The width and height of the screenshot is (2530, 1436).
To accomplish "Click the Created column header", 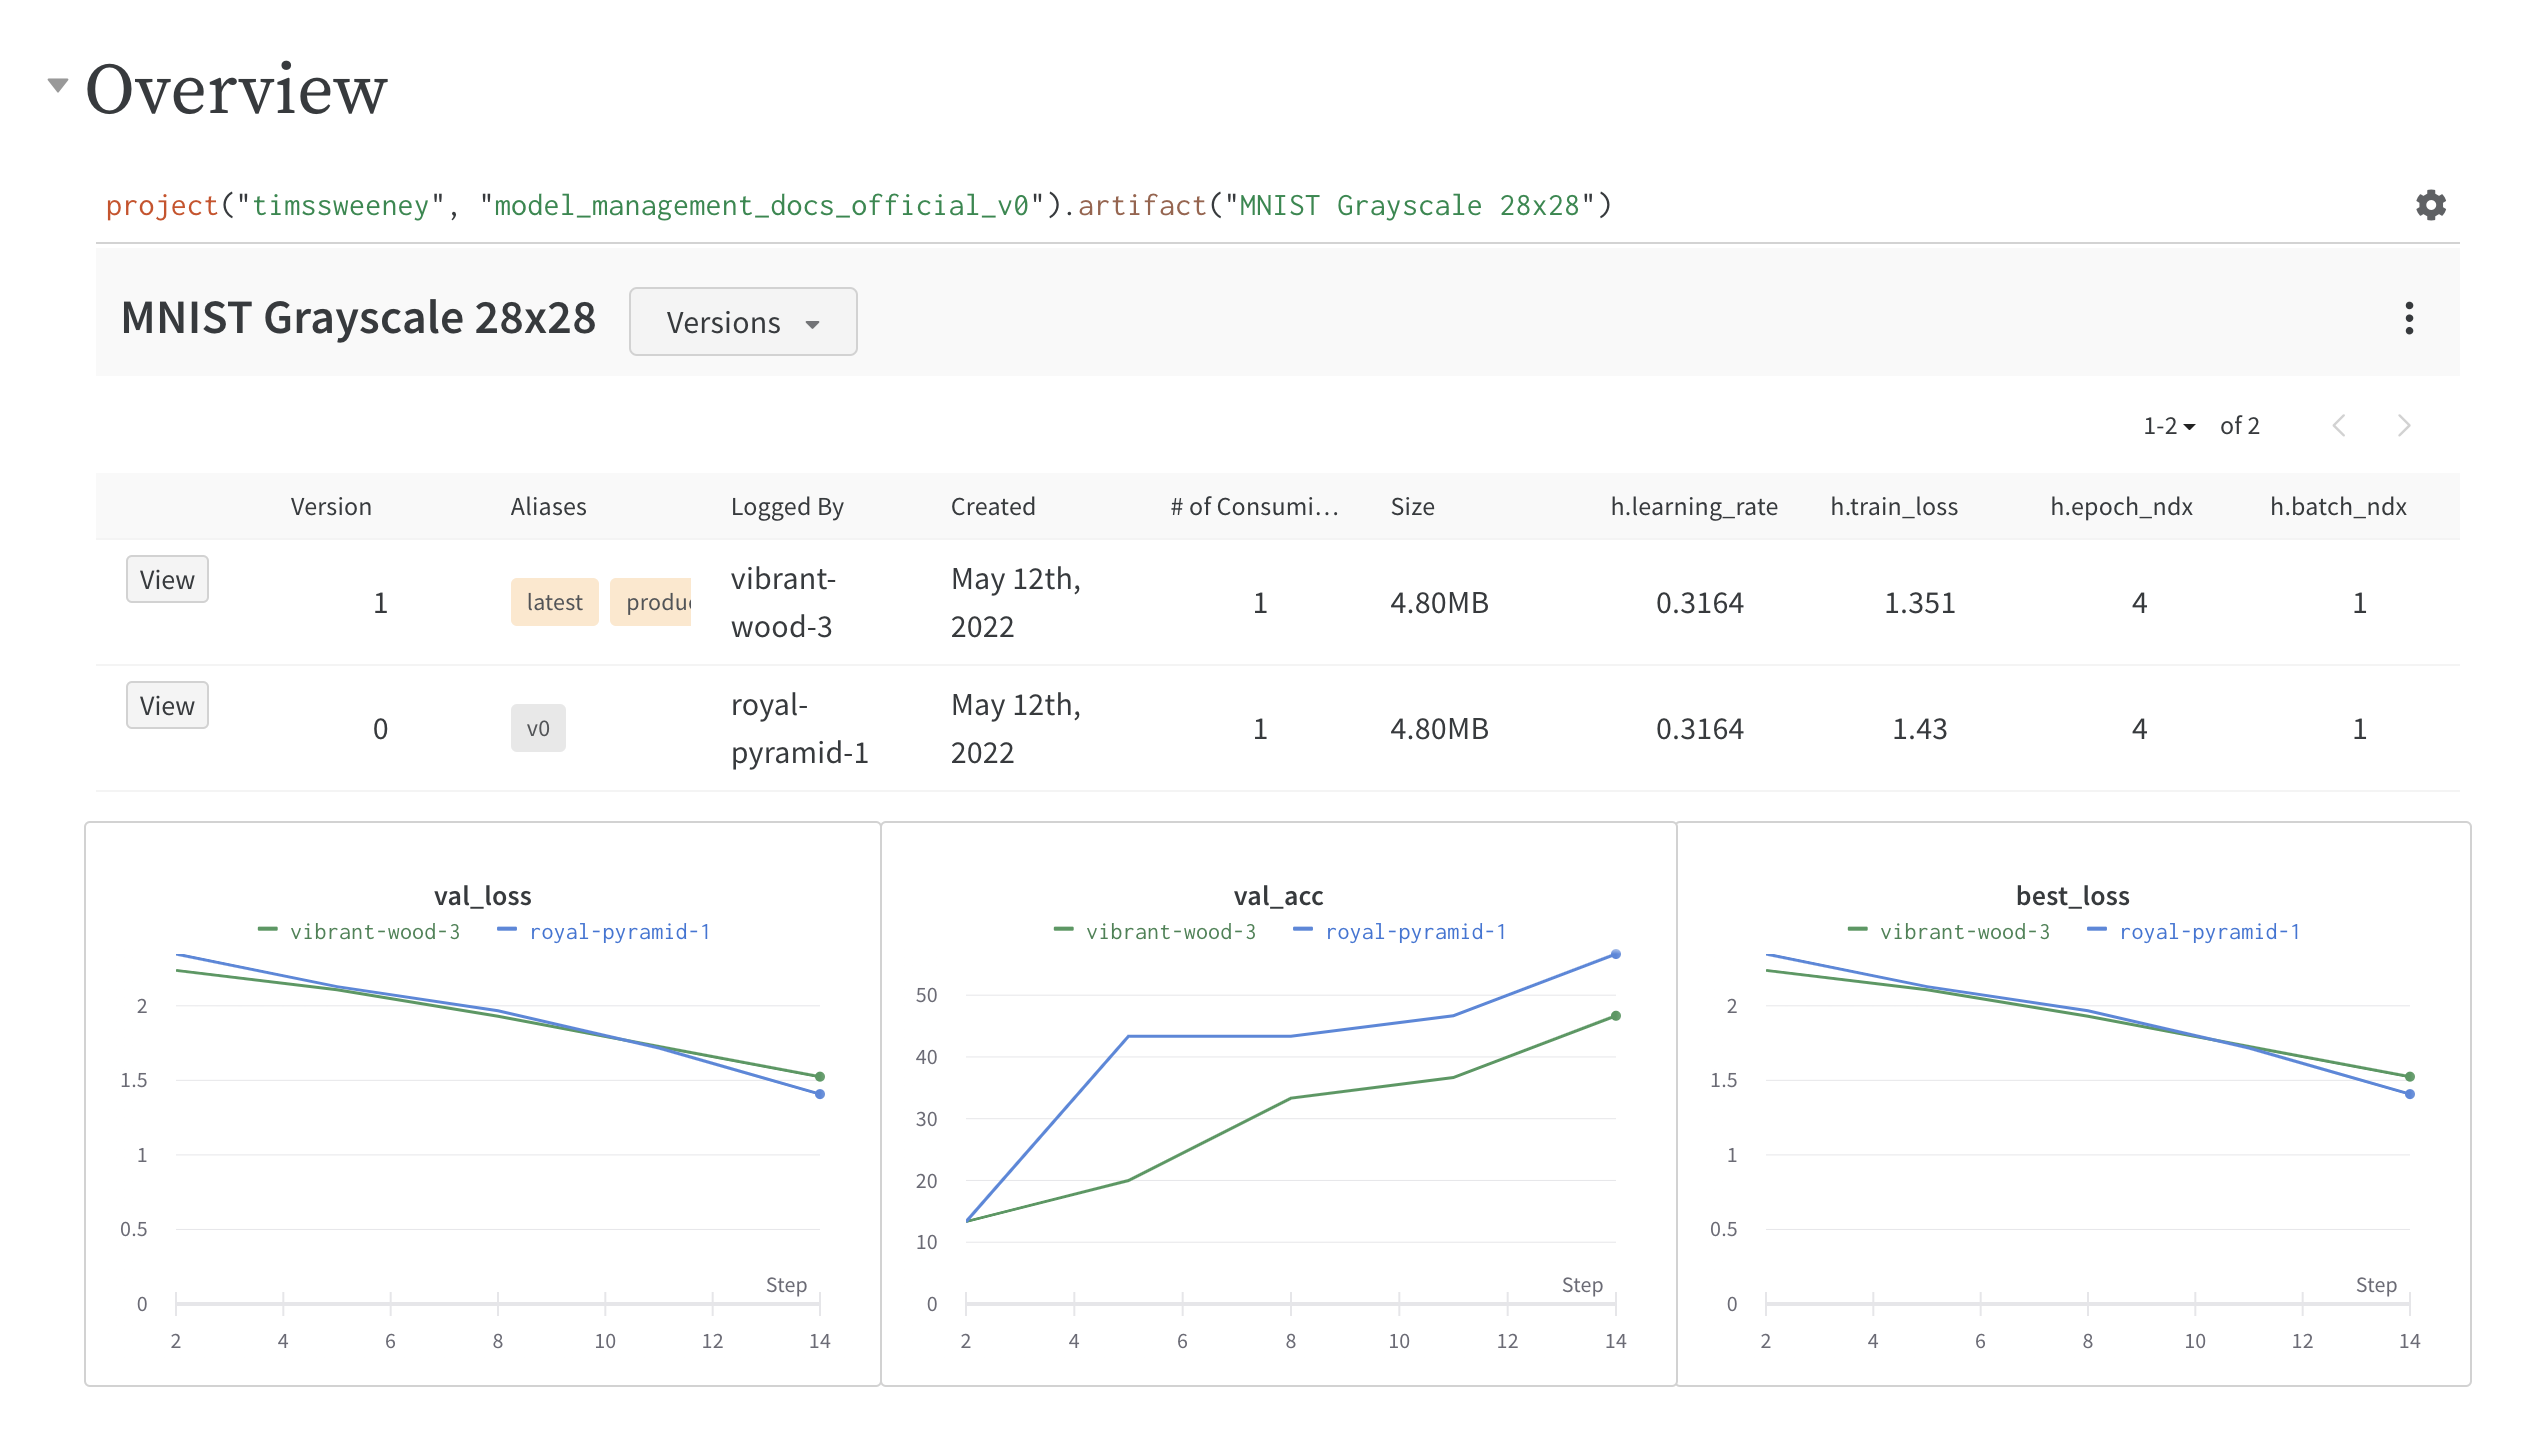I will pyautogui.click(x=992, y=507).
